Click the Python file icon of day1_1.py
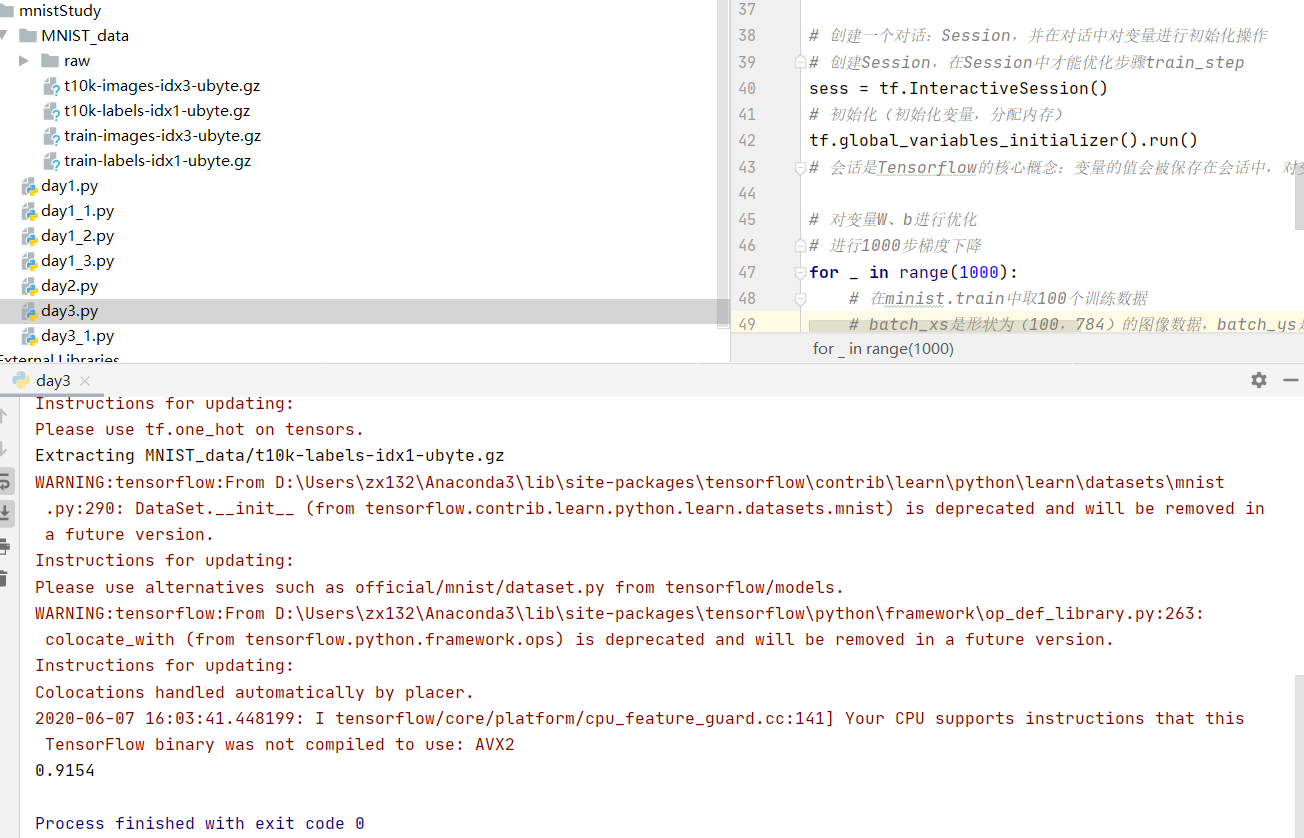Screen dimensions: 1304x838 30,211
